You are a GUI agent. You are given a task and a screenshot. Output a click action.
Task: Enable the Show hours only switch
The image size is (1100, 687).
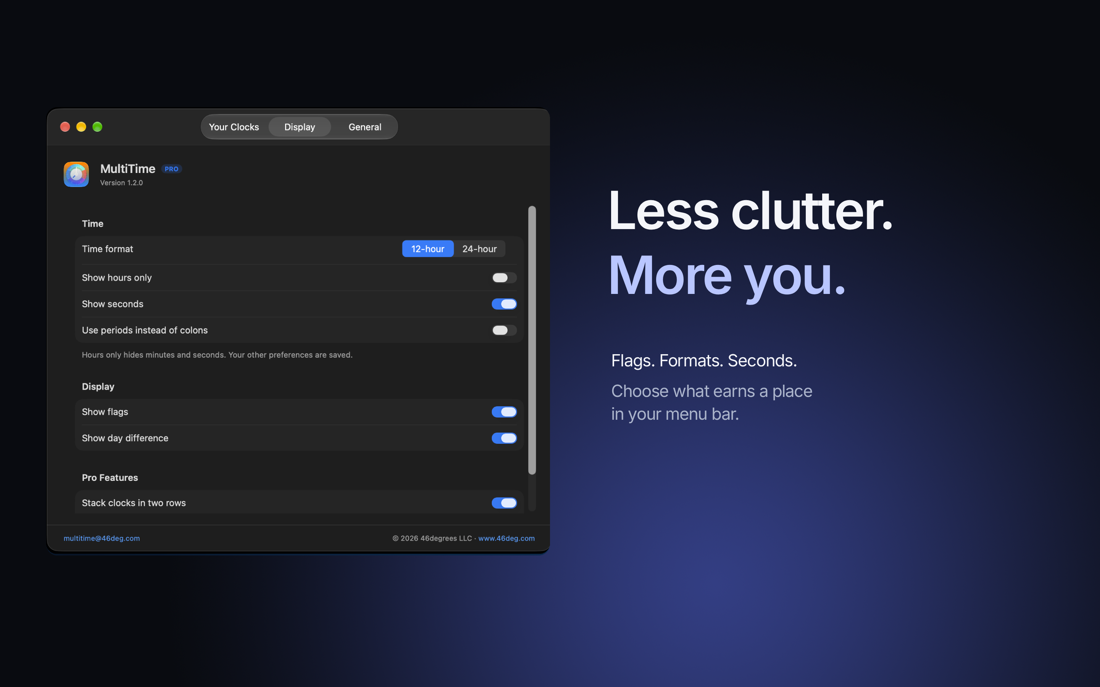504,278
